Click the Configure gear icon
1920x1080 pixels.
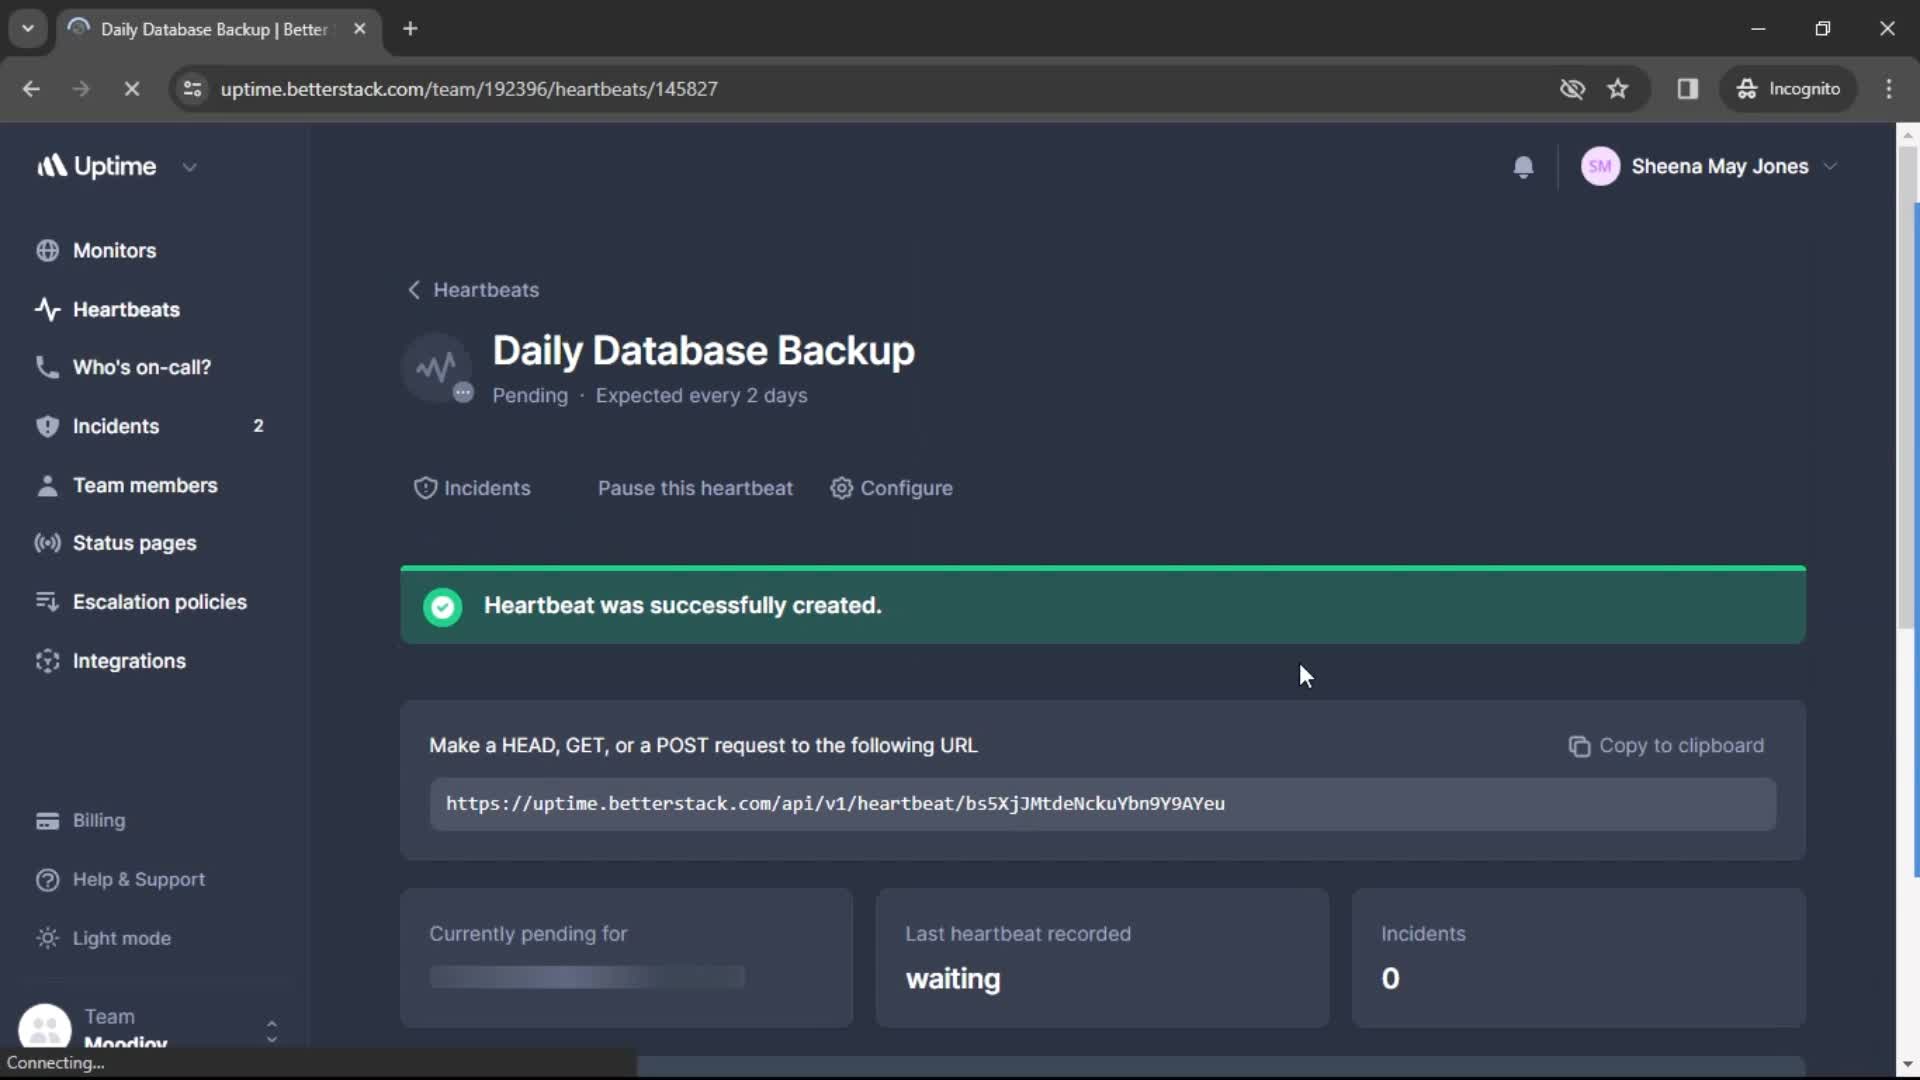pos(842,488)
